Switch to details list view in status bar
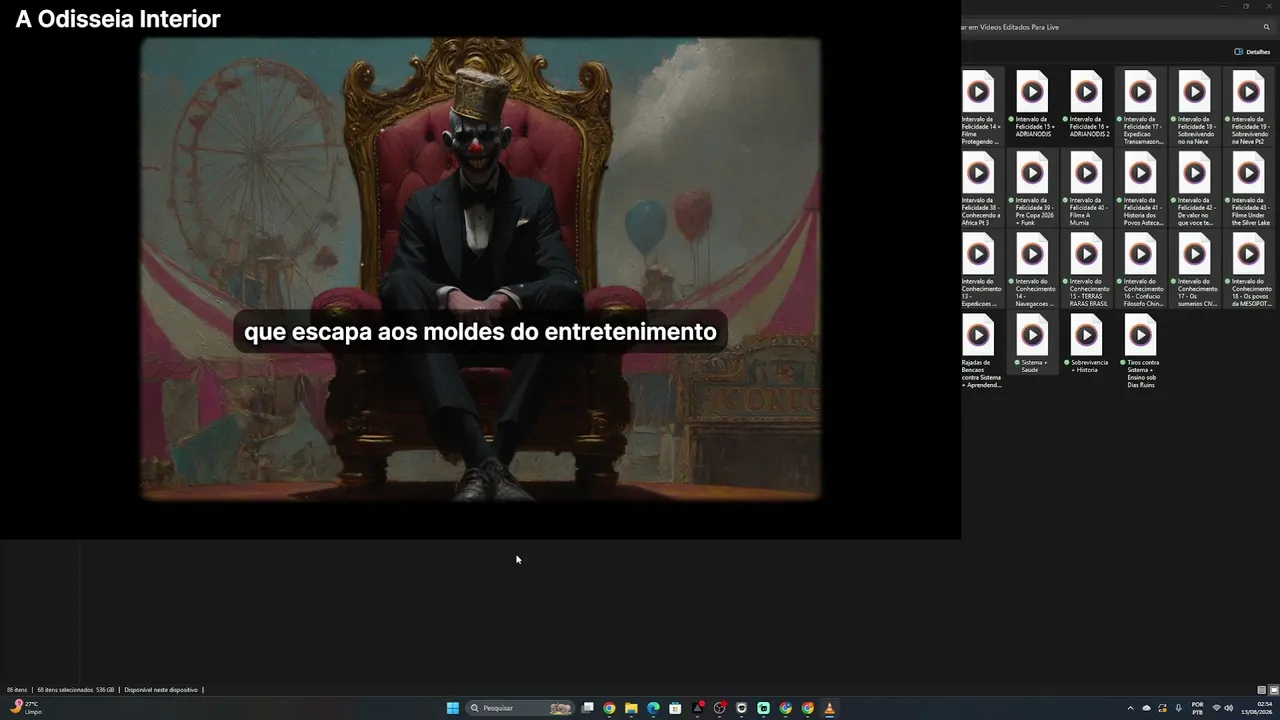 pos(1261,690)
